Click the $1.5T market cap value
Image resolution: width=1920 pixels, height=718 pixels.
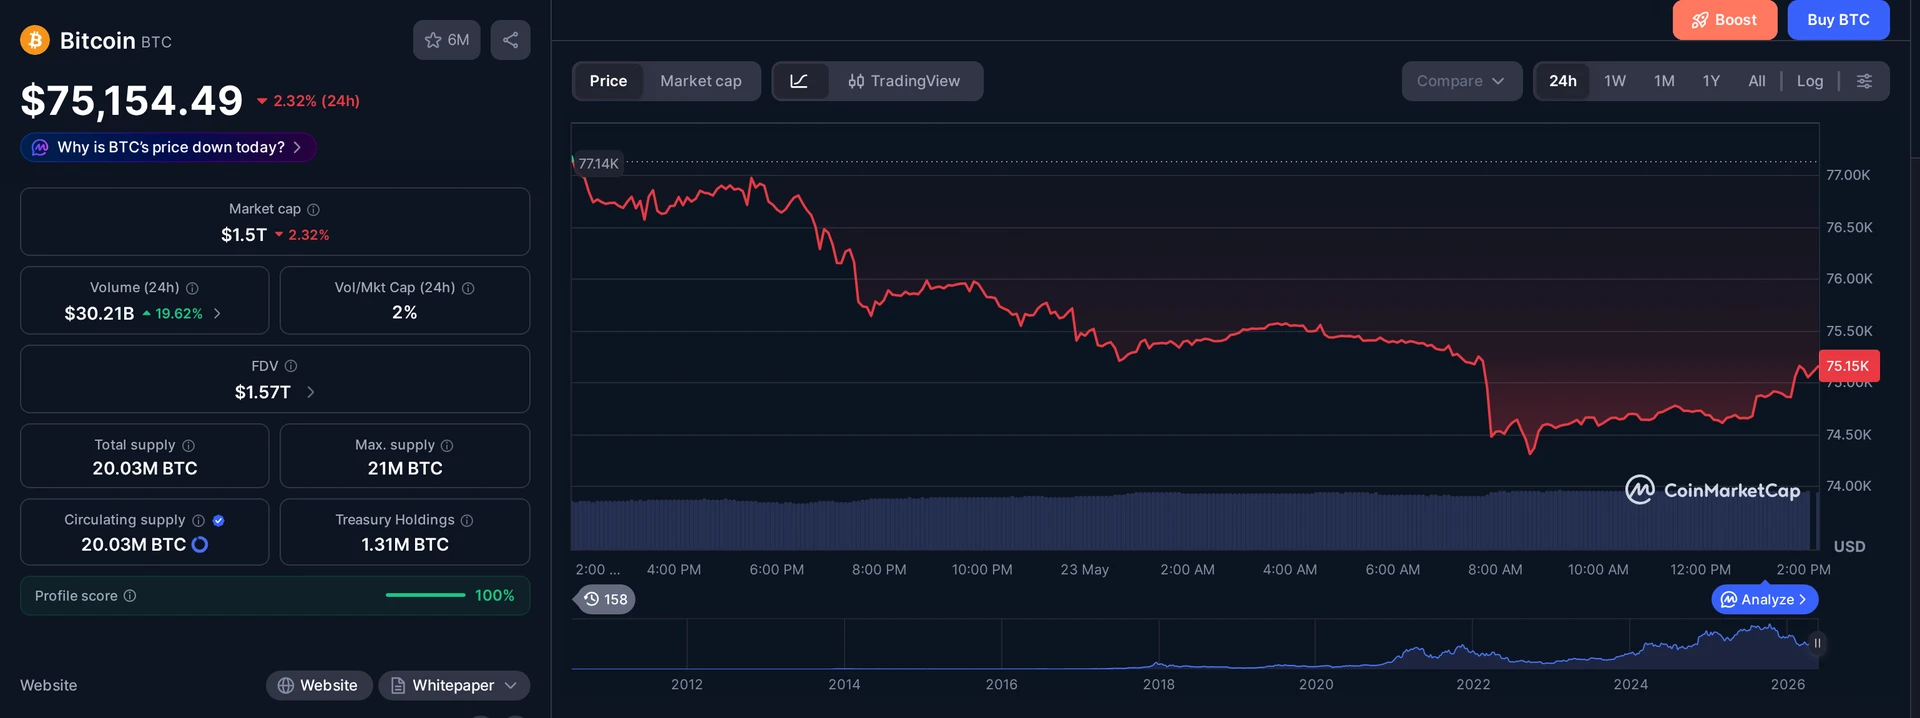click(x=244, y=235)
